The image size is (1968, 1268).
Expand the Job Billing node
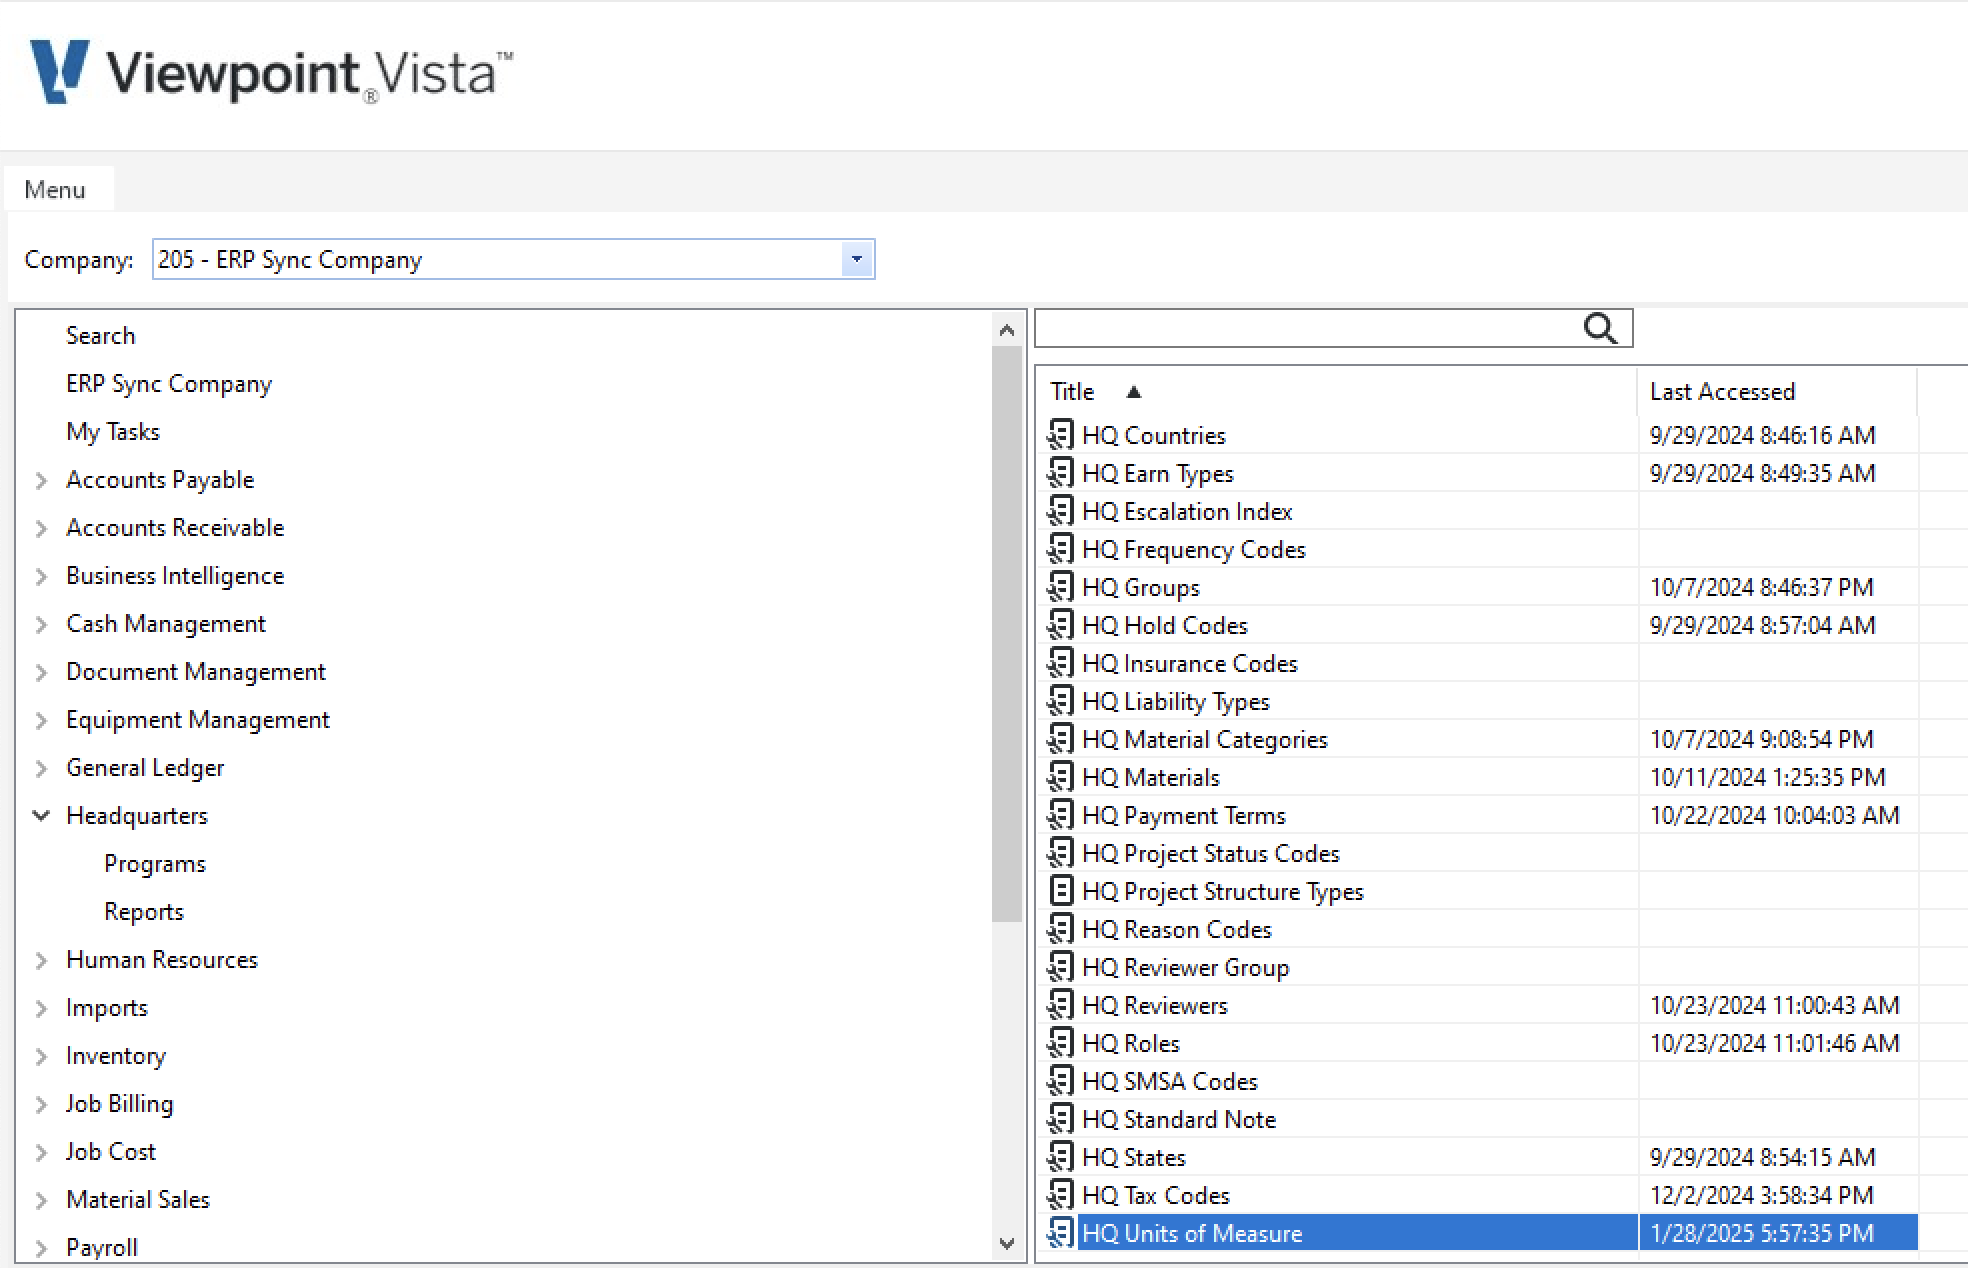point(41,1104)
